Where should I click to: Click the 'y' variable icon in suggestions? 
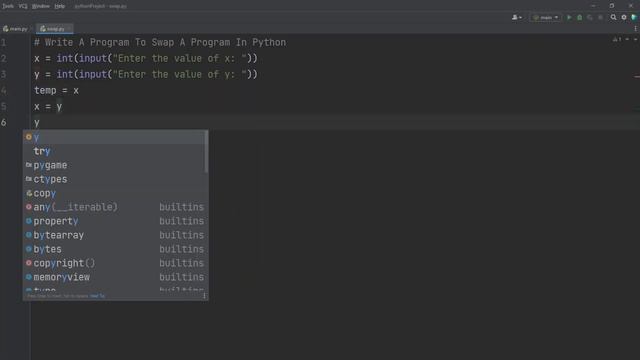[29, 137]
